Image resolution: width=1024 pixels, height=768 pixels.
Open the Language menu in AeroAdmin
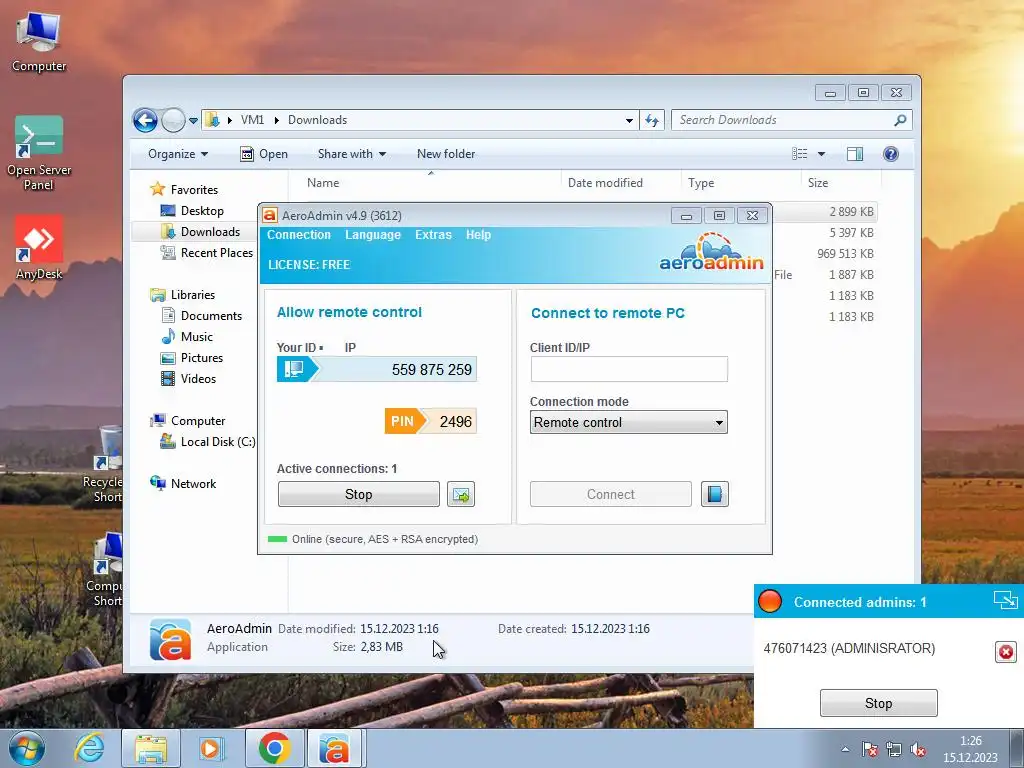tap(372, 234)
